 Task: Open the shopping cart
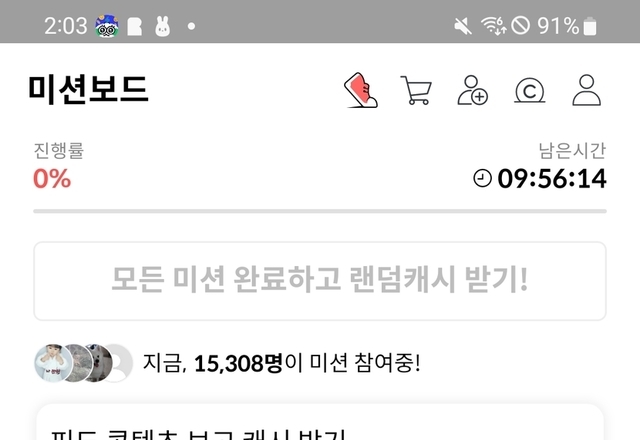pyautogui.click(x=416, y=90)
